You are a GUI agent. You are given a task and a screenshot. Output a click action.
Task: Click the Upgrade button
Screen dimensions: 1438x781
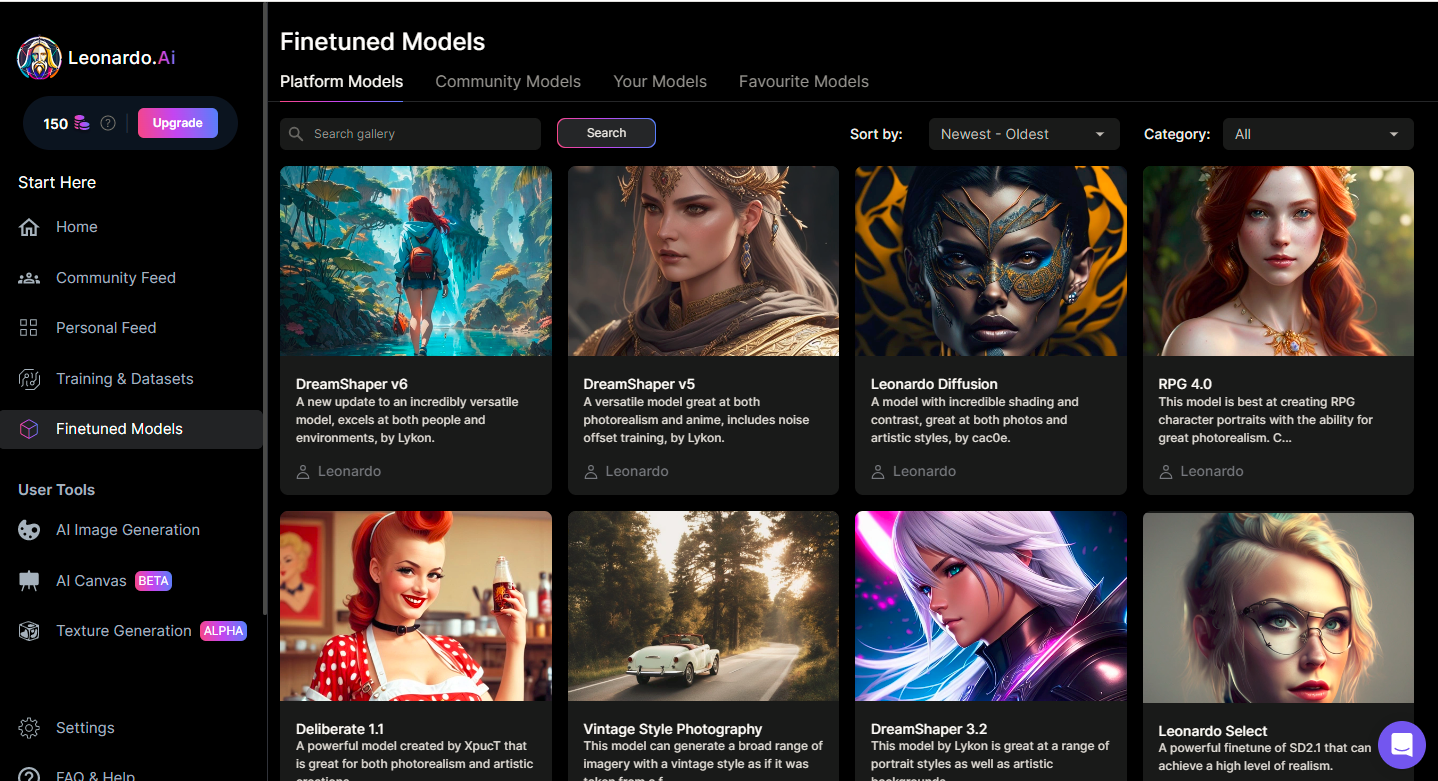(178, 123)
